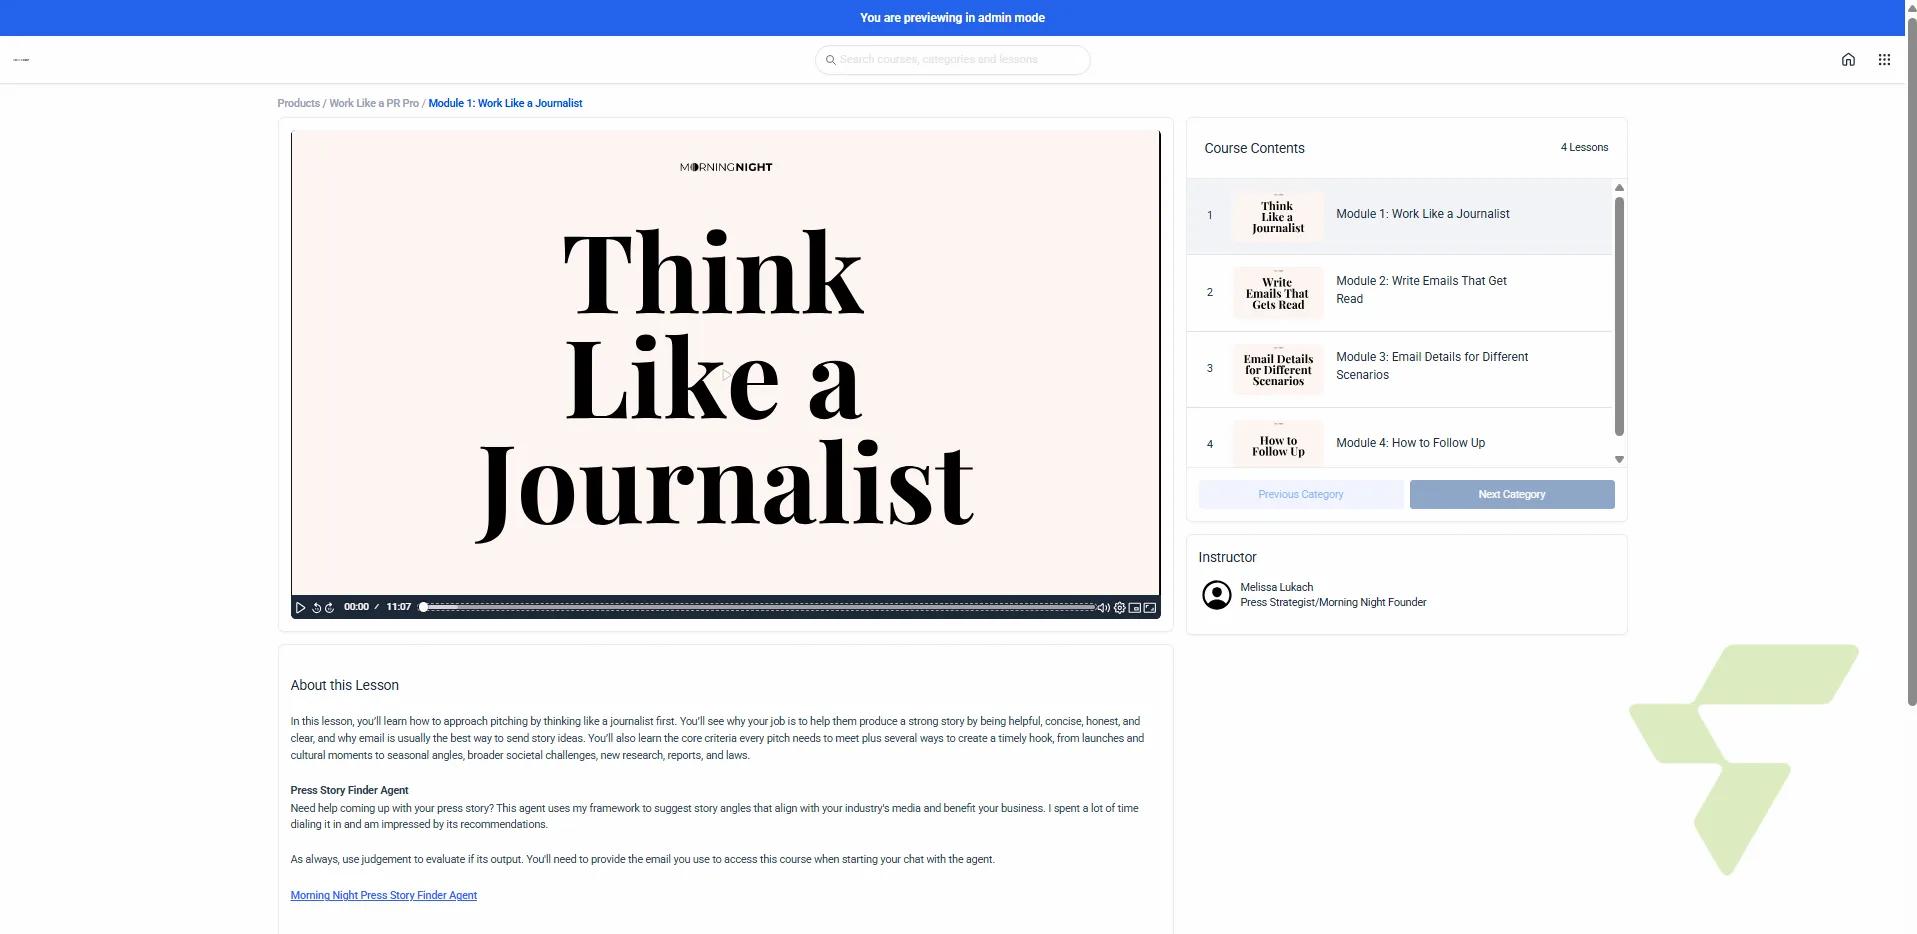Click the video time 11:07 duration
The image size is (1917, 934).
pos(398,607)
